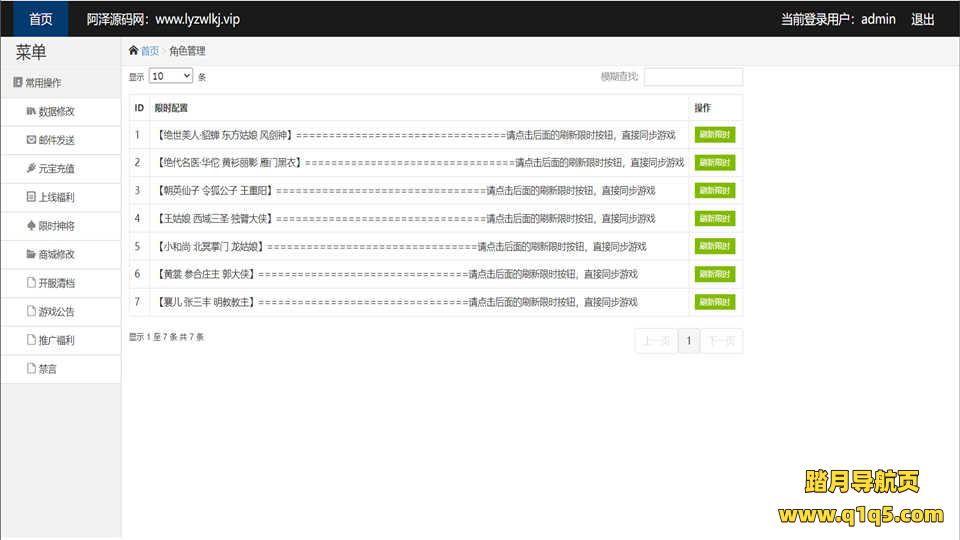Click the 元宝充值 plug icon
Screen dimensions: 960x540
pos(31,168)
